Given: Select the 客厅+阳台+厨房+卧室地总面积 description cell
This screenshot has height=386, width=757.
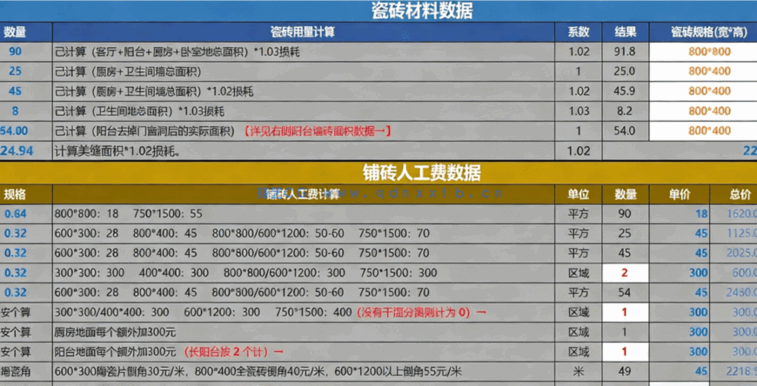Looking at the screenshot, I should [303, 52].
